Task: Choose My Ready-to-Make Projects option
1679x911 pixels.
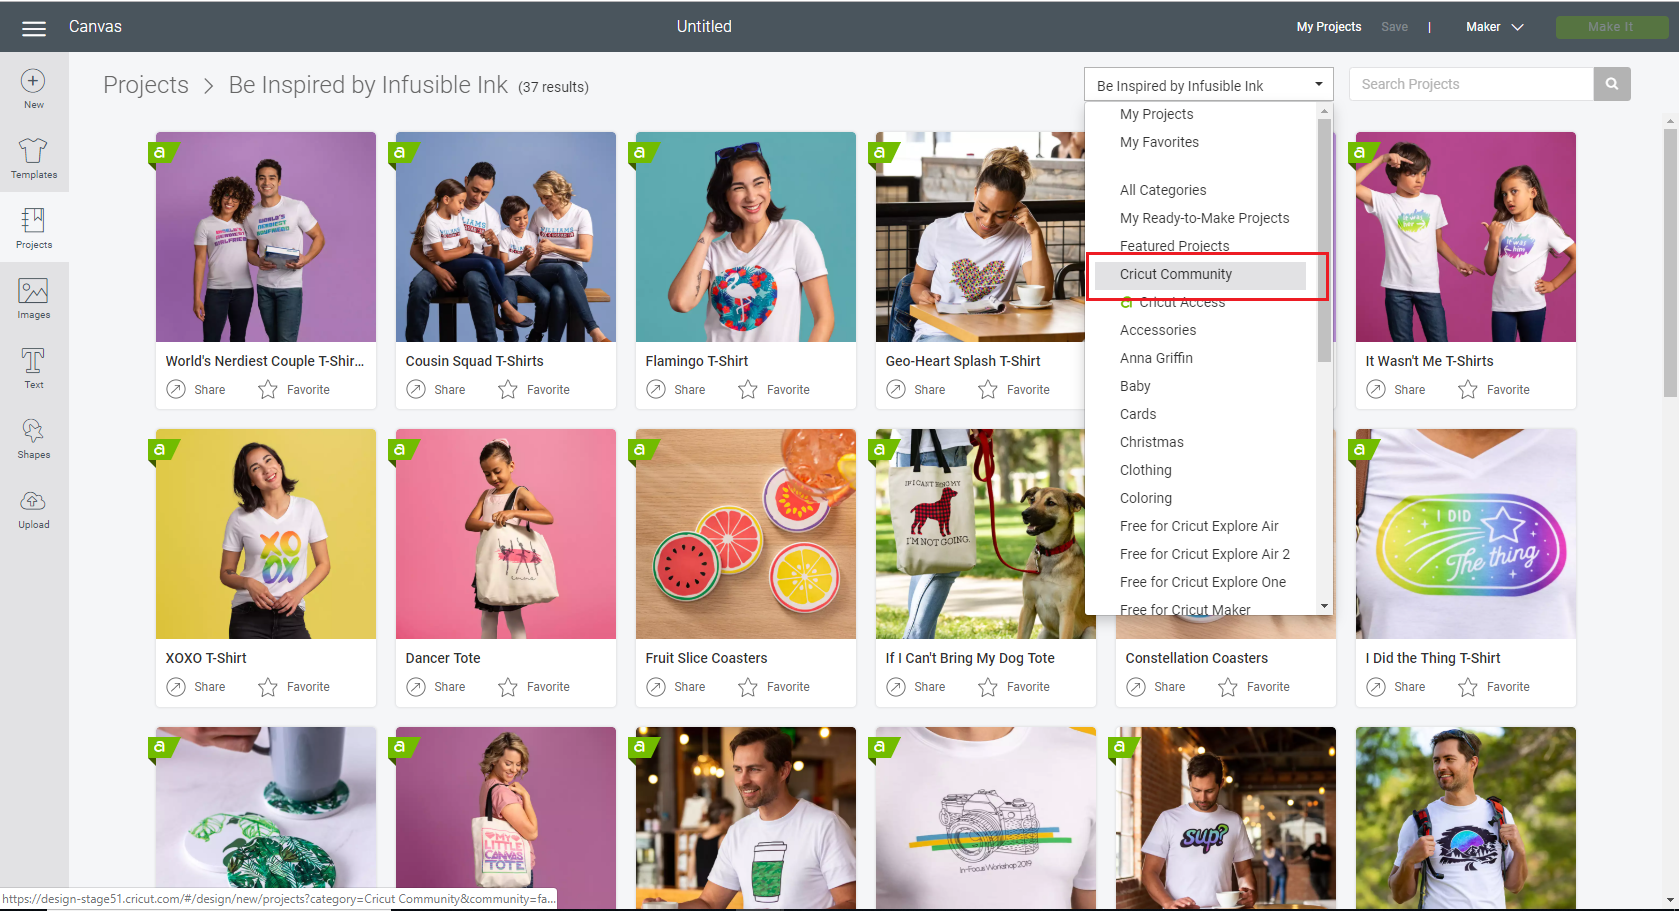Action: click(x=1204, y=218)
